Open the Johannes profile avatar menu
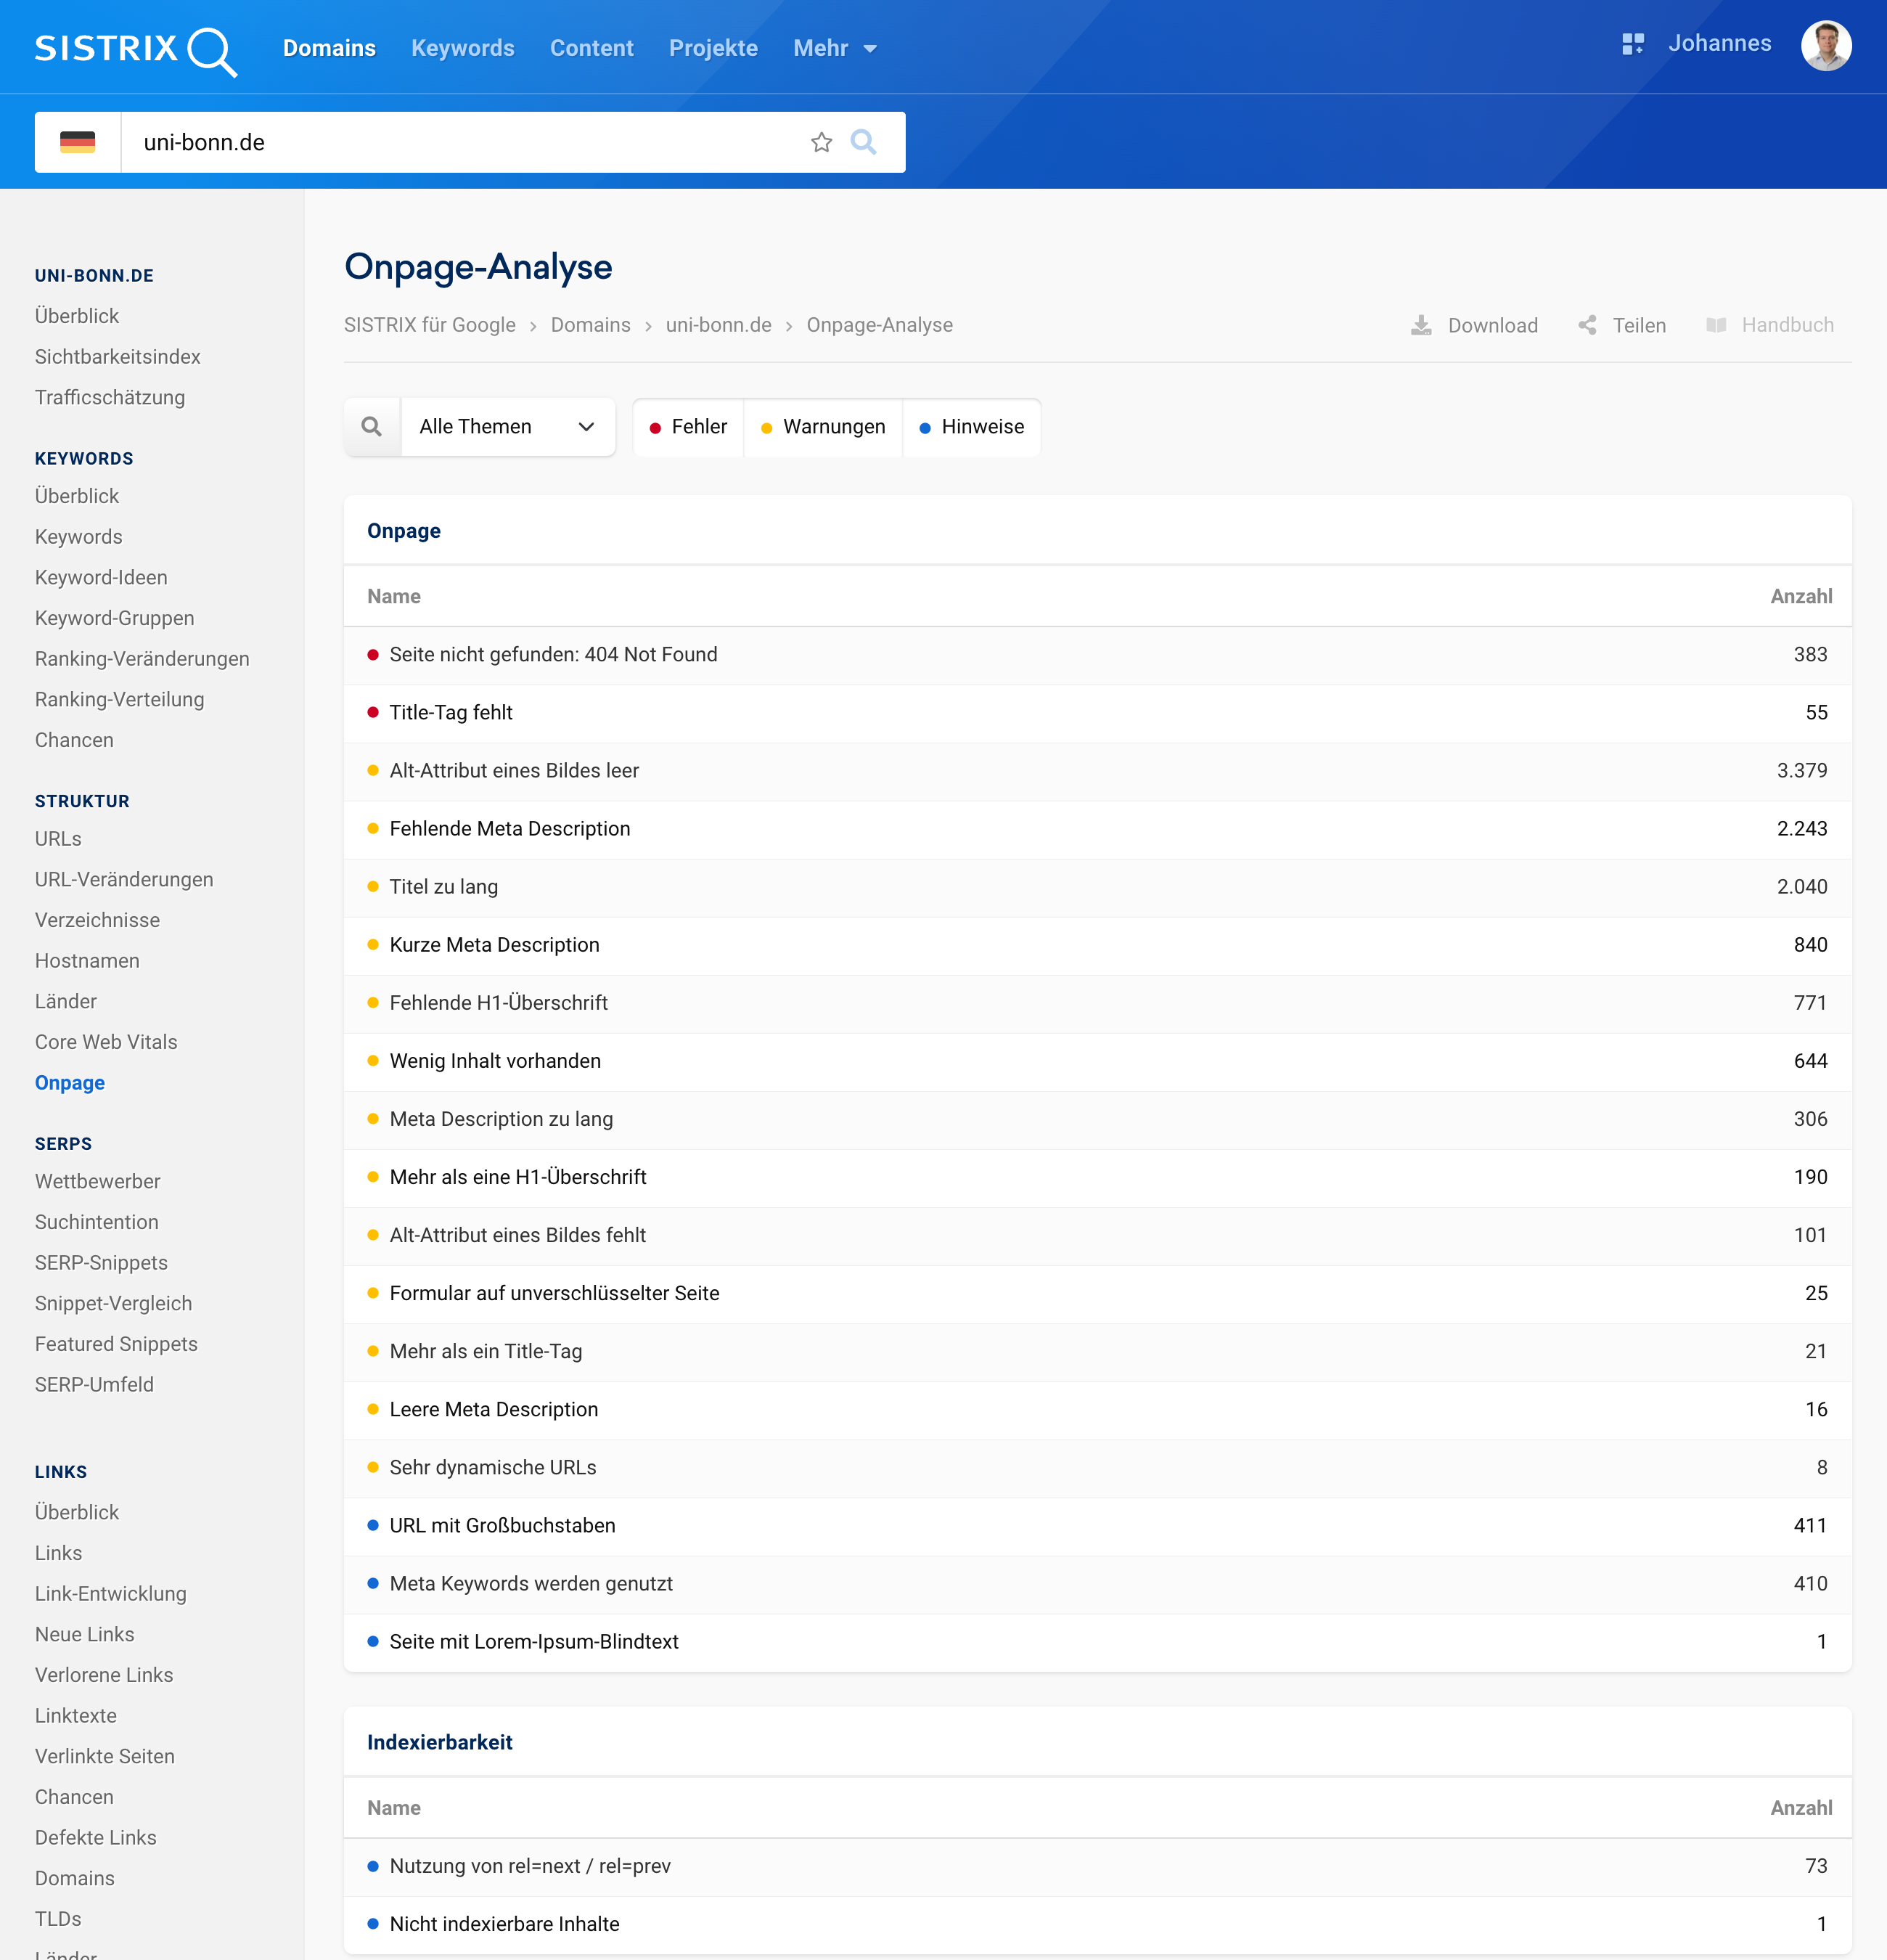 tap(1825, 45)
